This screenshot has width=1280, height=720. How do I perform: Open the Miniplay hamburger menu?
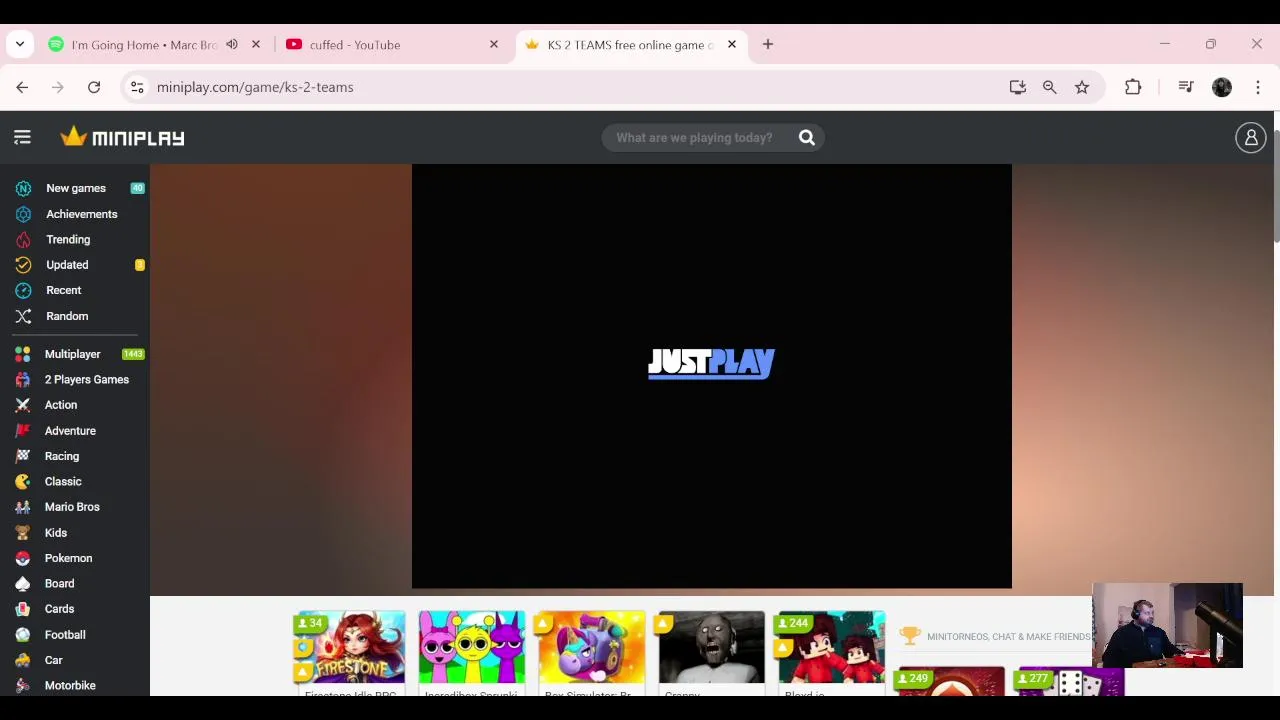pos(22,138)
